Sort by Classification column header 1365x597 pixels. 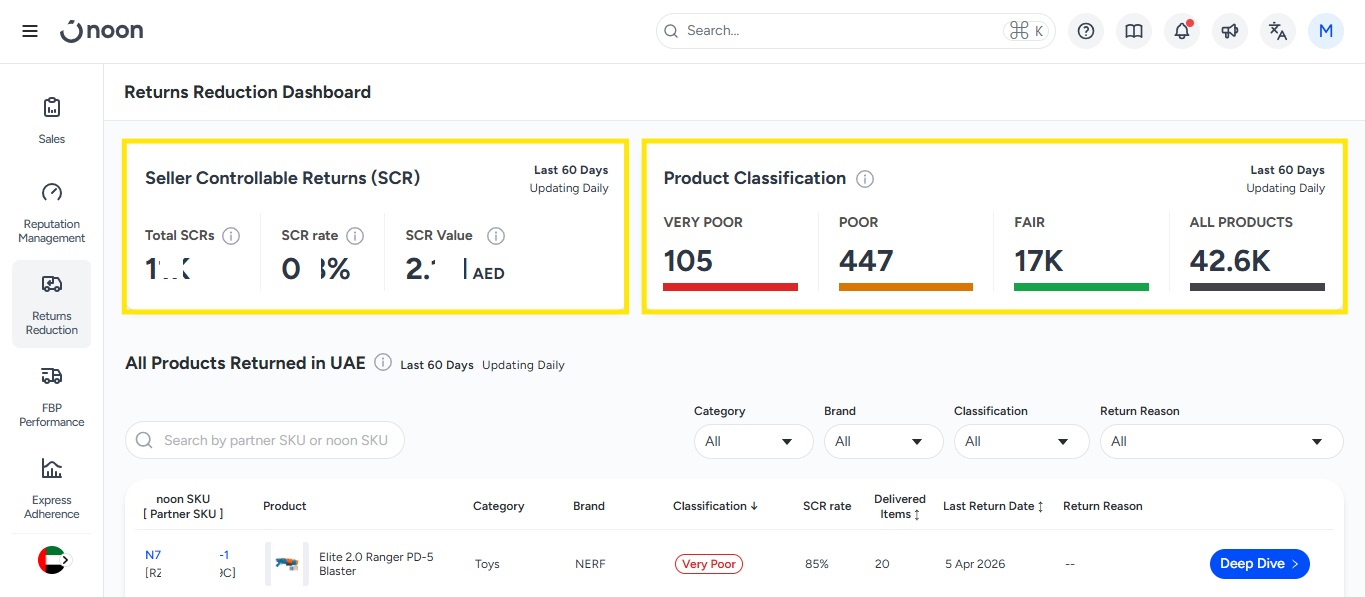click(715, 506)
